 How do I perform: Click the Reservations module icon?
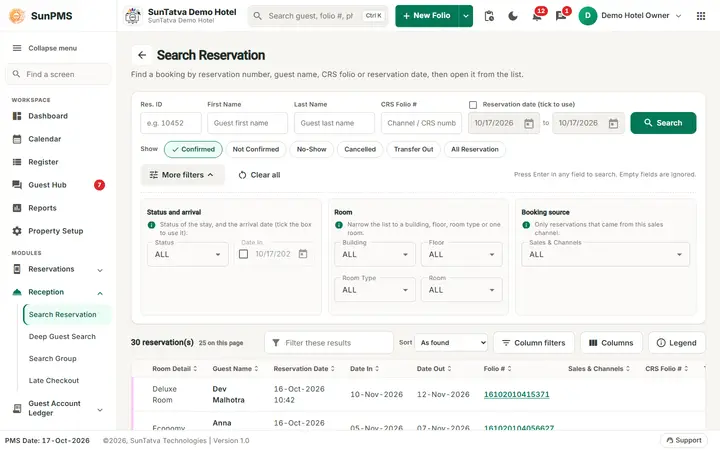(17, 269)
